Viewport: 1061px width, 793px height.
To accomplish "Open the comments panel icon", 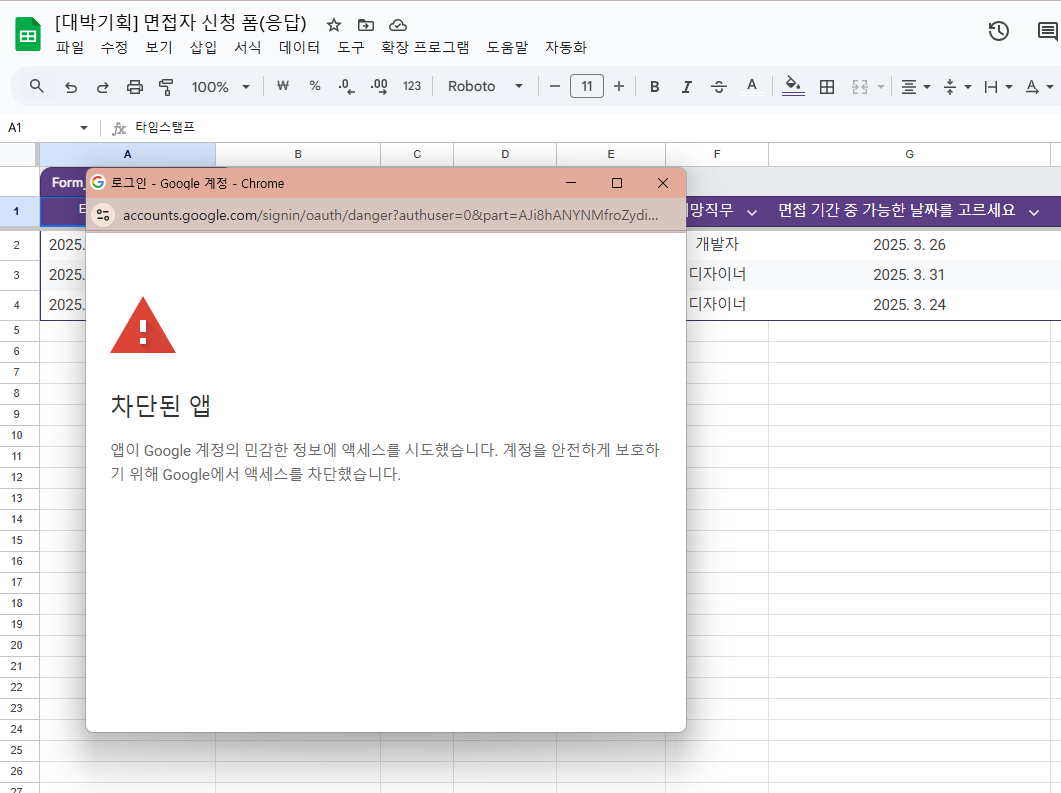I will 1047,31.
